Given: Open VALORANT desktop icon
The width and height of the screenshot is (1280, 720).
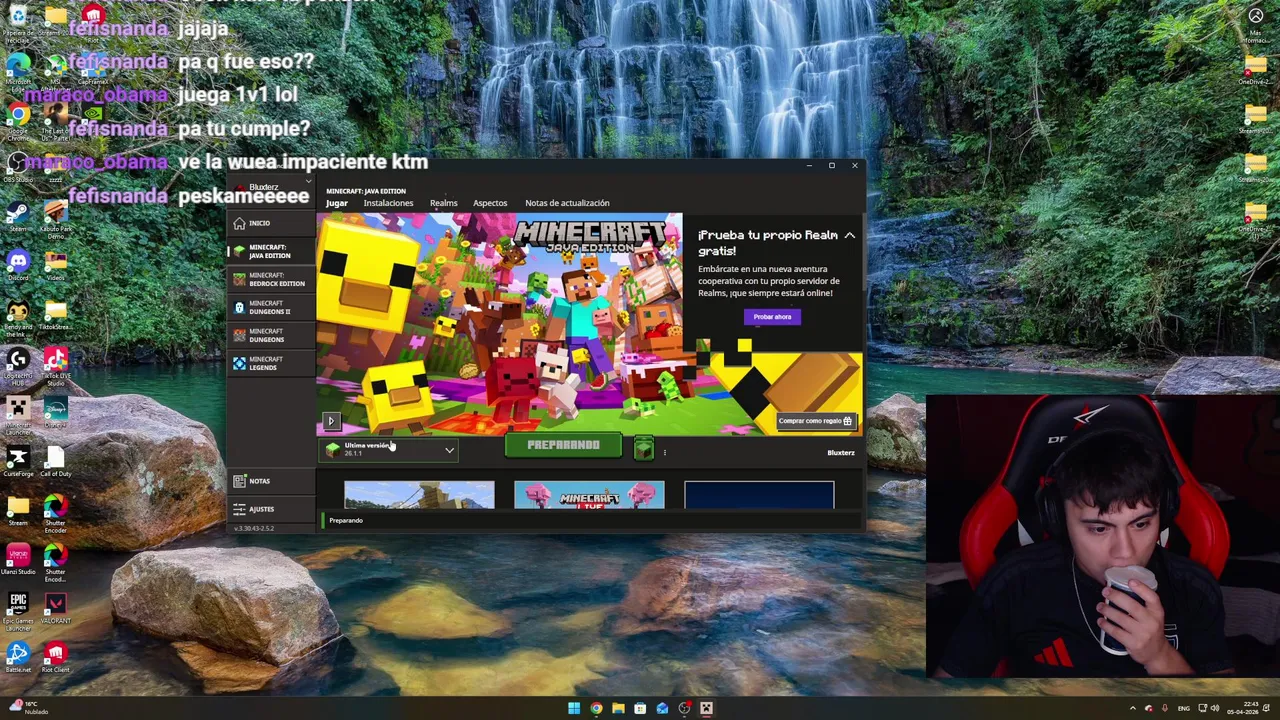Looking at the screenshot, I should click(55, 609).
